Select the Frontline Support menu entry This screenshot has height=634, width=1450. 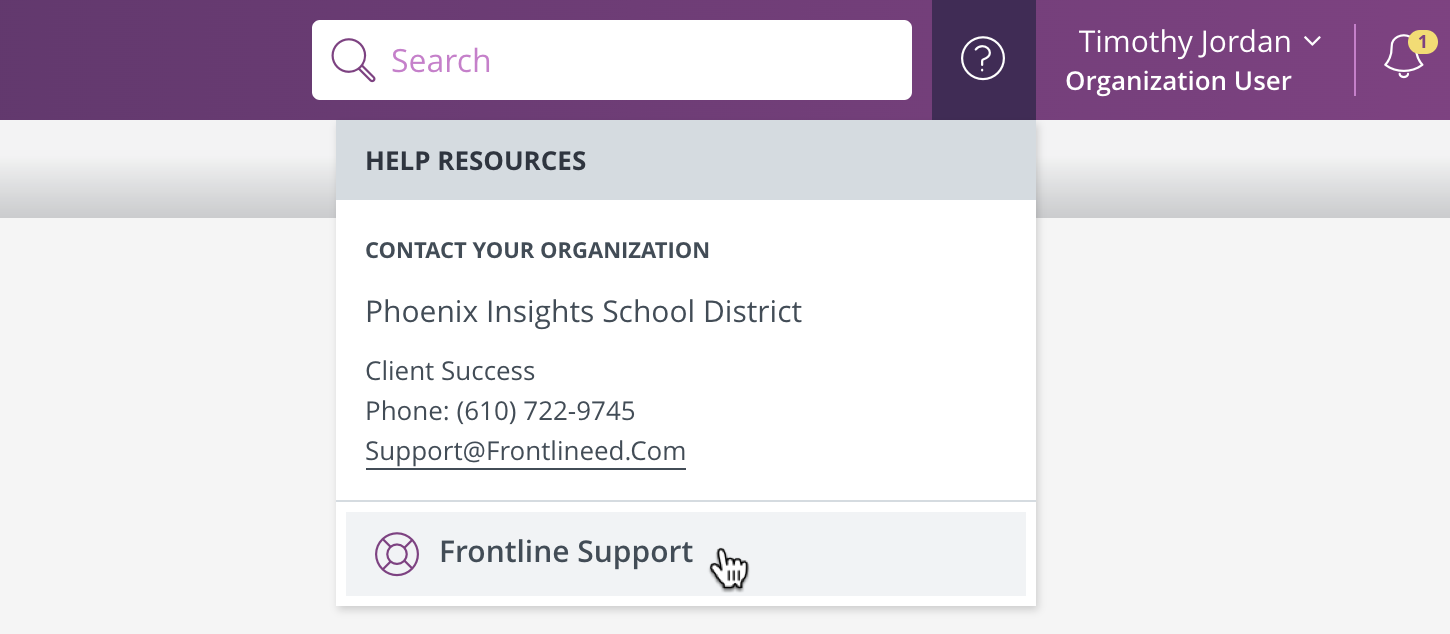(686, 554)
